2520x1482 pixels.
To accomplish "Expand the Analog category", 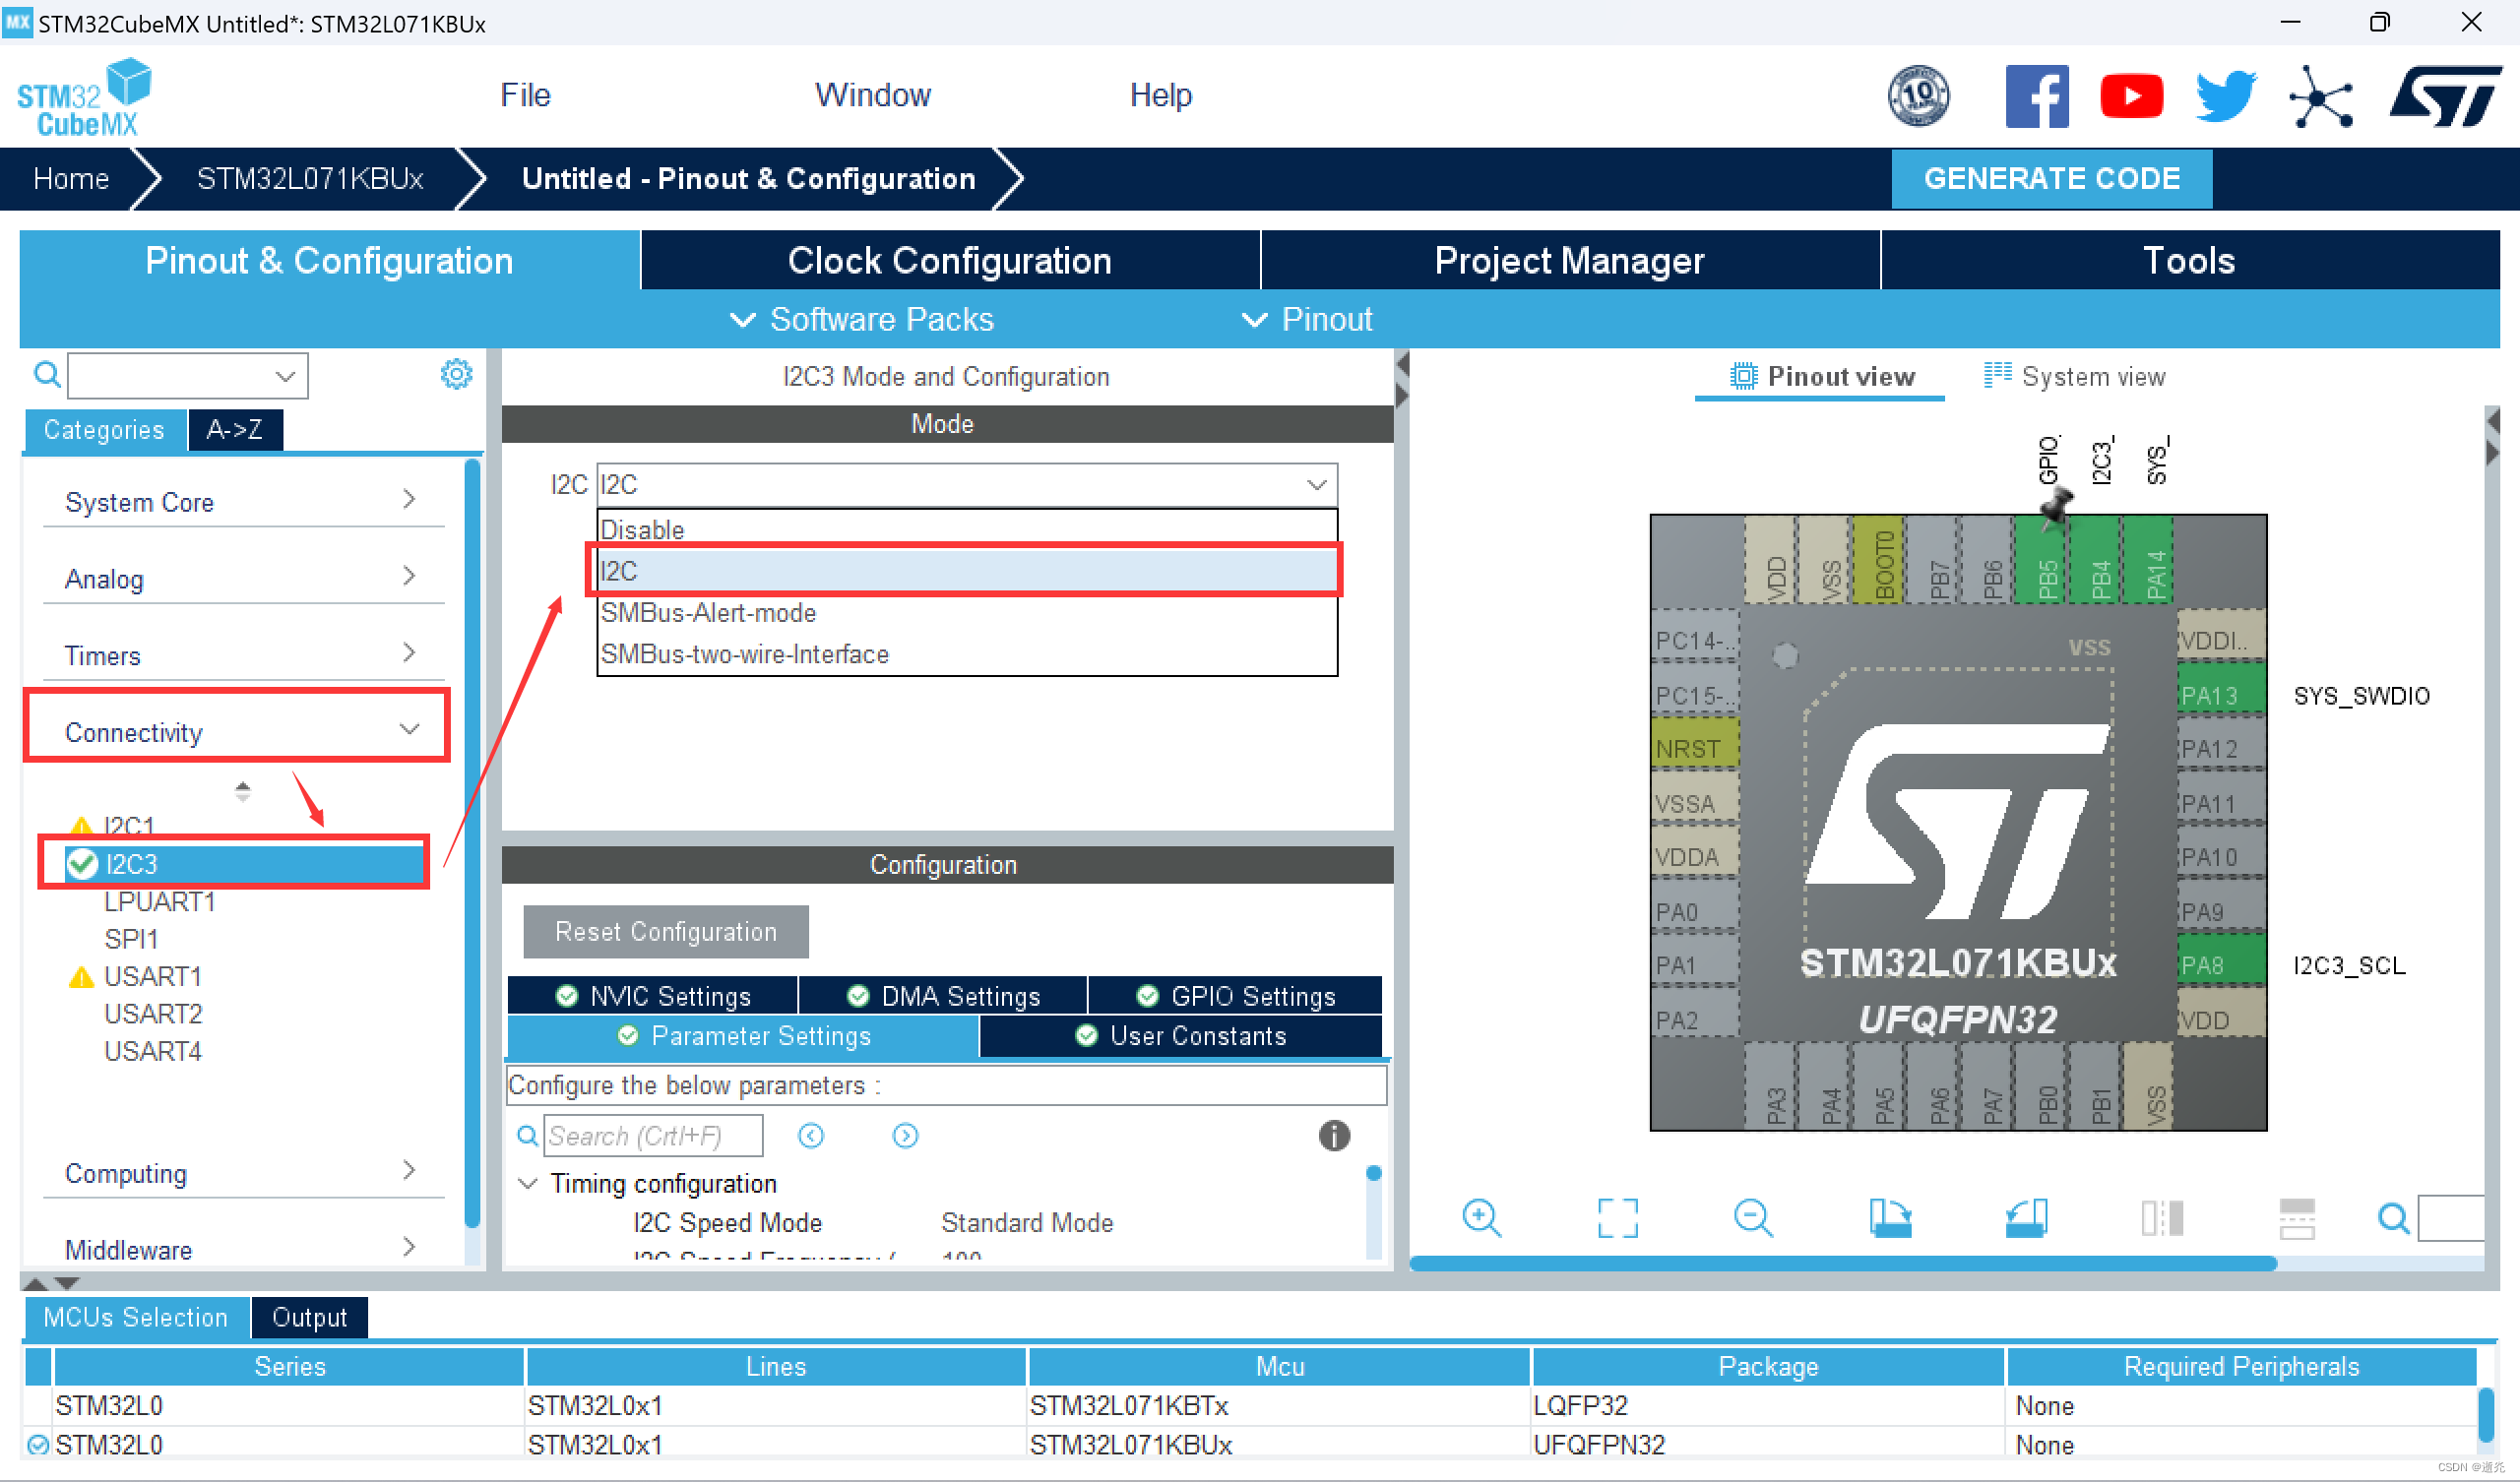I will [243, 578].
